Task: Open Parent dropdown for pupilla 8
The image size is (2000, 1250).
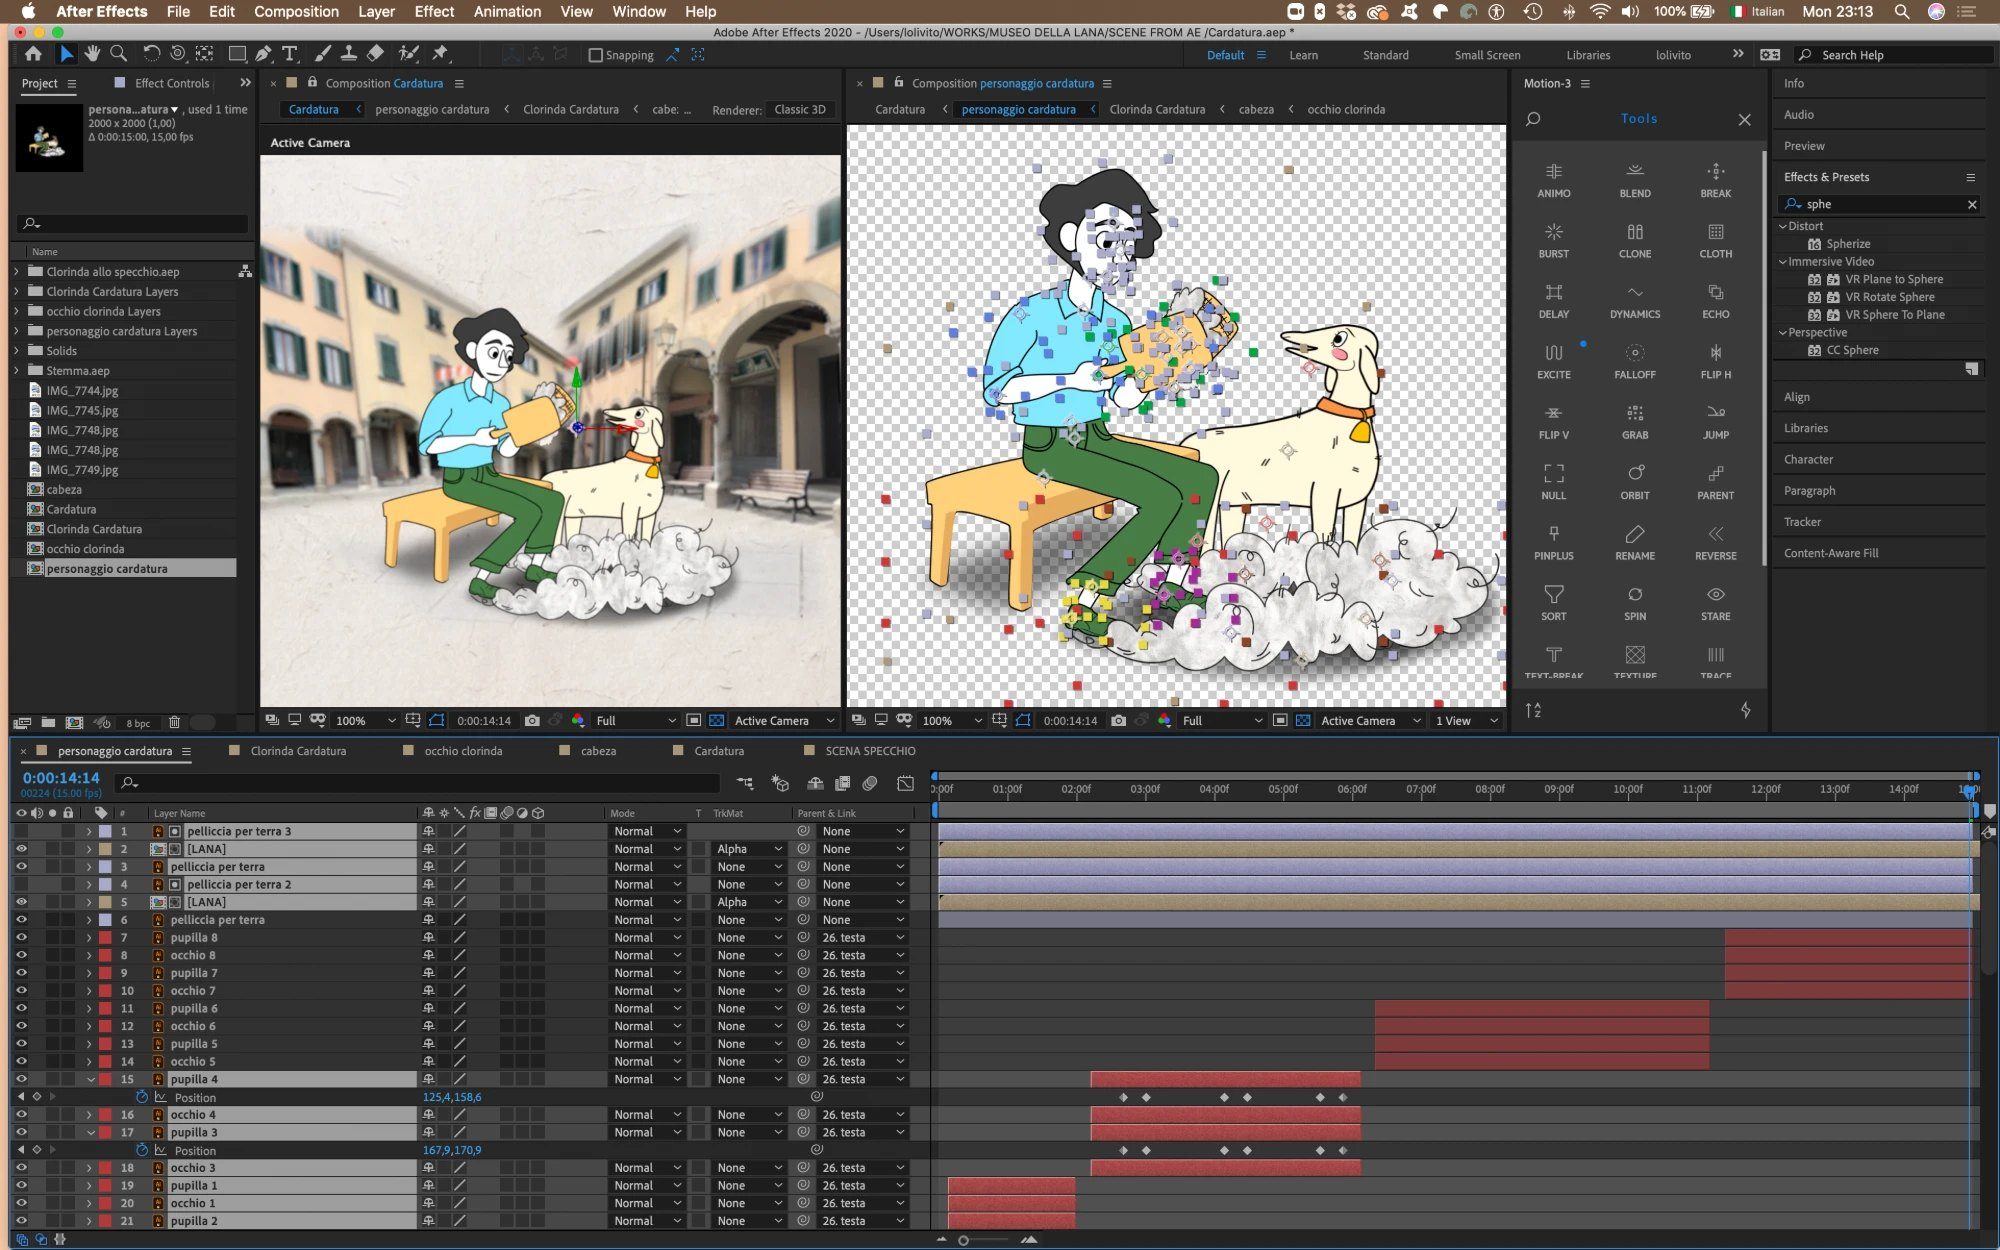Action: [x=863, y=937]
